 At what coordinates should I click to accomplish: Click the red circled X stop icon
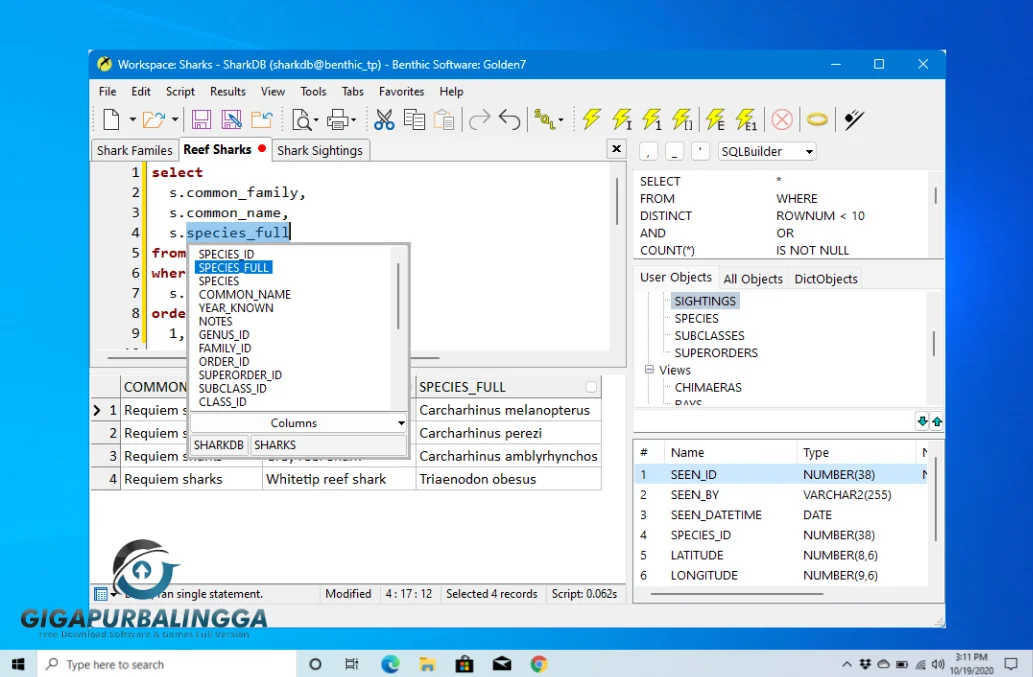tap(782, 120)
